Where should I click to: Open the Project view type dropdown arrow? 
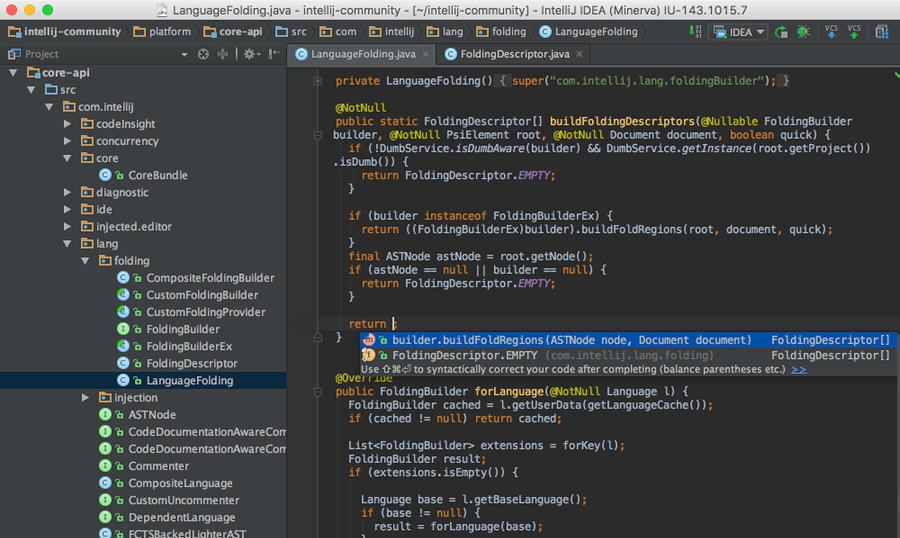(184, 55)
